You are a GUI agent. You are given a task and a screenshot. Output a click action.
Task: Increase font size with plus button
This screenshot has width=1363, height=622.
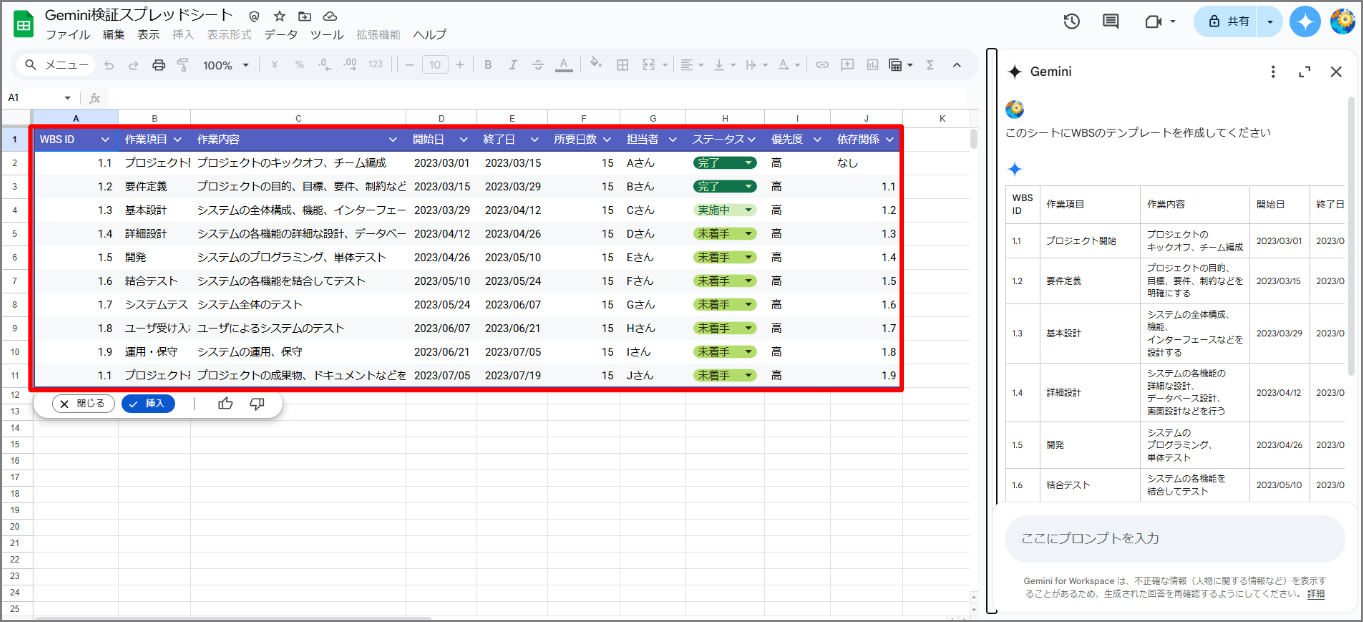(x=460, y=65)
